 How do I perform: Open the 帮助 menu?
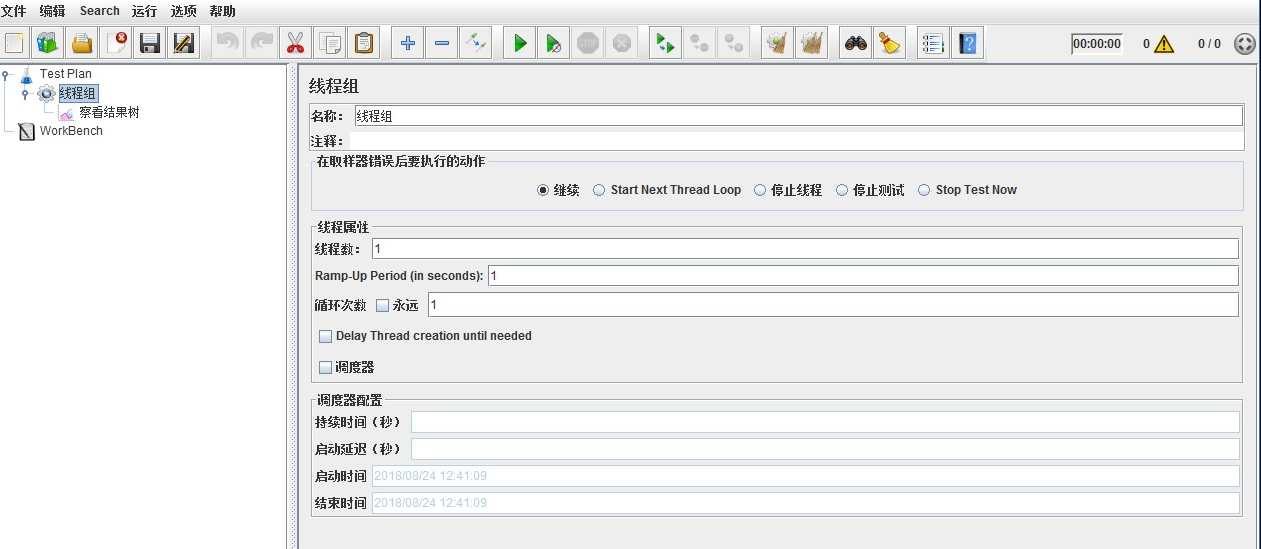point(223,11)
